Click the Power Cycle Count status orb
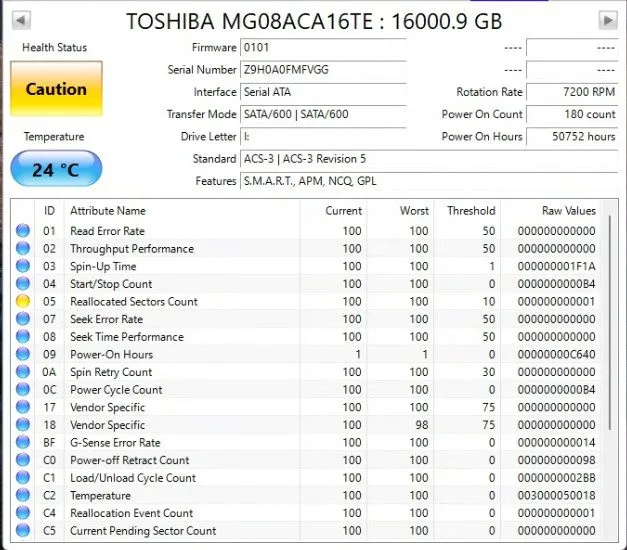The width and height of the screenshot is (627, 550). [23, 389]
